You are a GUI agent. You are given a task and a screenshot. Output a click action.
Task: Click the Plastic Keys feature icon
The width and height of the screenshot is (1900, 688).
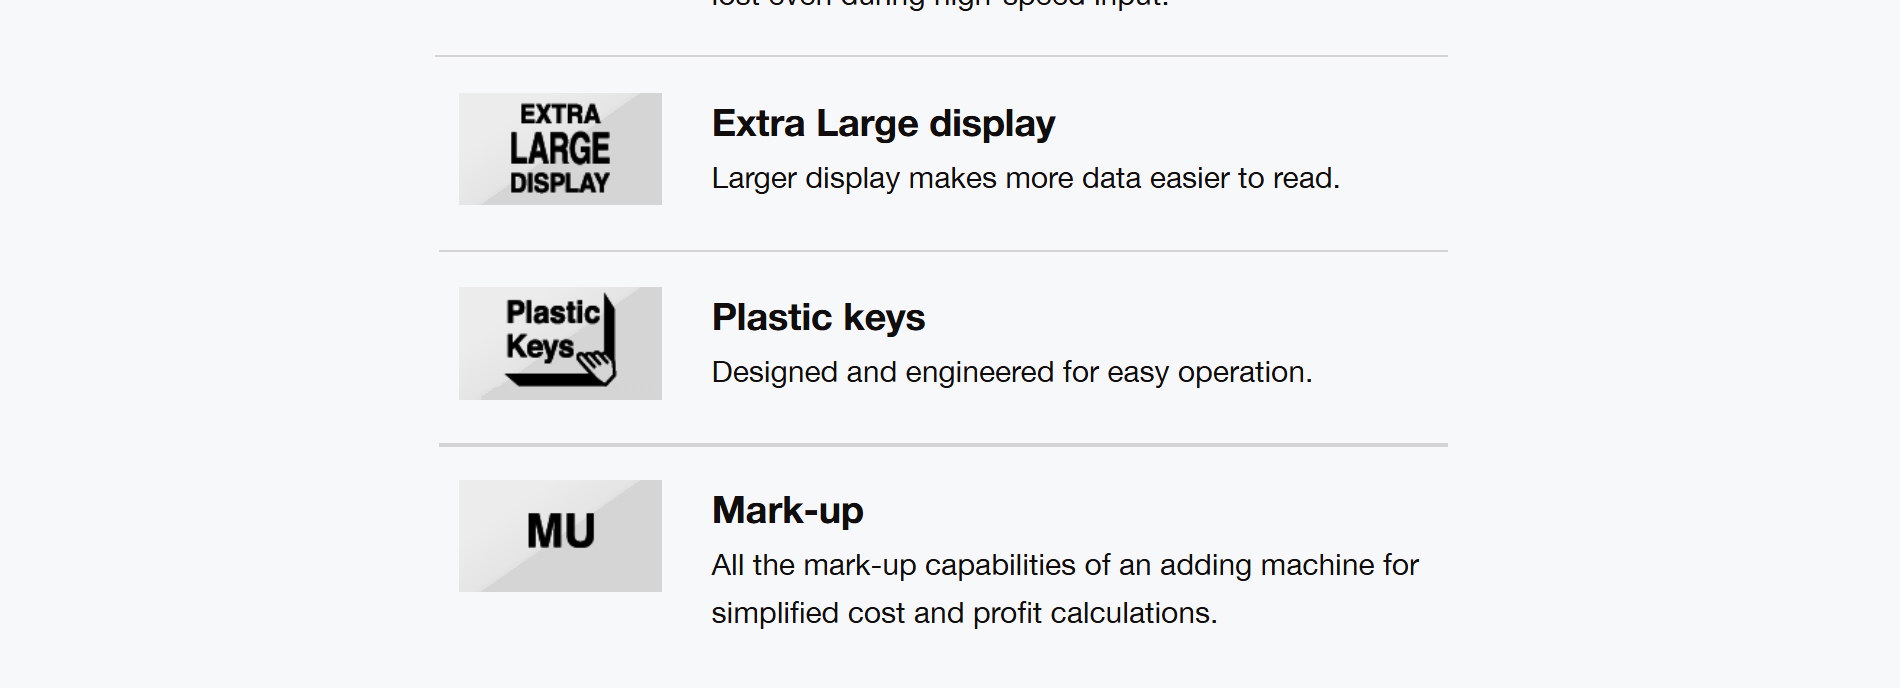click(x=560, y=343)
